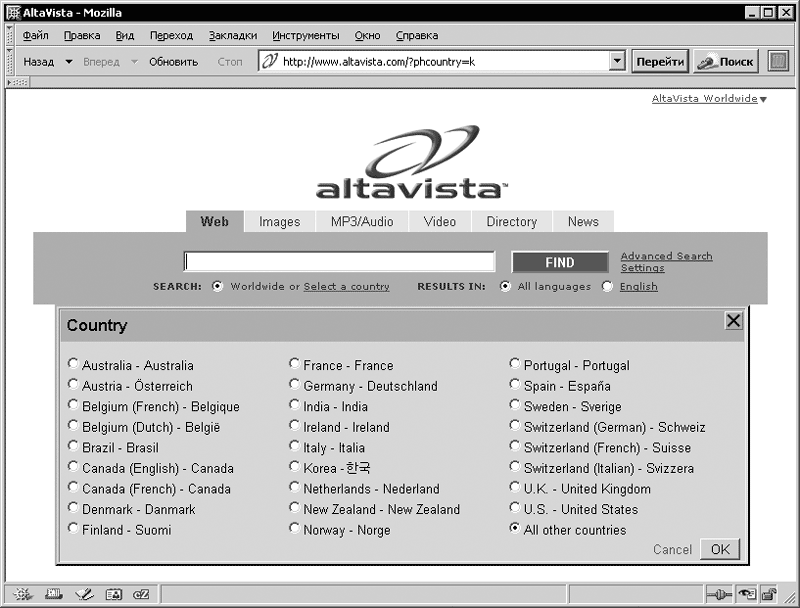Expand the AltaVista Worldwide dropdown
Image resolution: width=800 pixels, height=608 pixels.
pos(763,99)
